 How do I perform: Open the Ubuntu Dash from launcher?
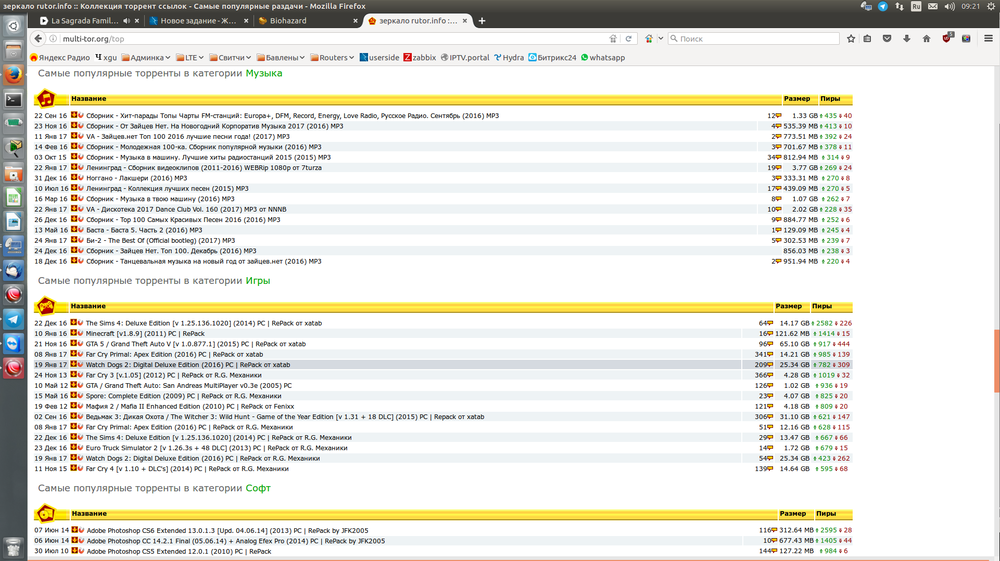13,26
